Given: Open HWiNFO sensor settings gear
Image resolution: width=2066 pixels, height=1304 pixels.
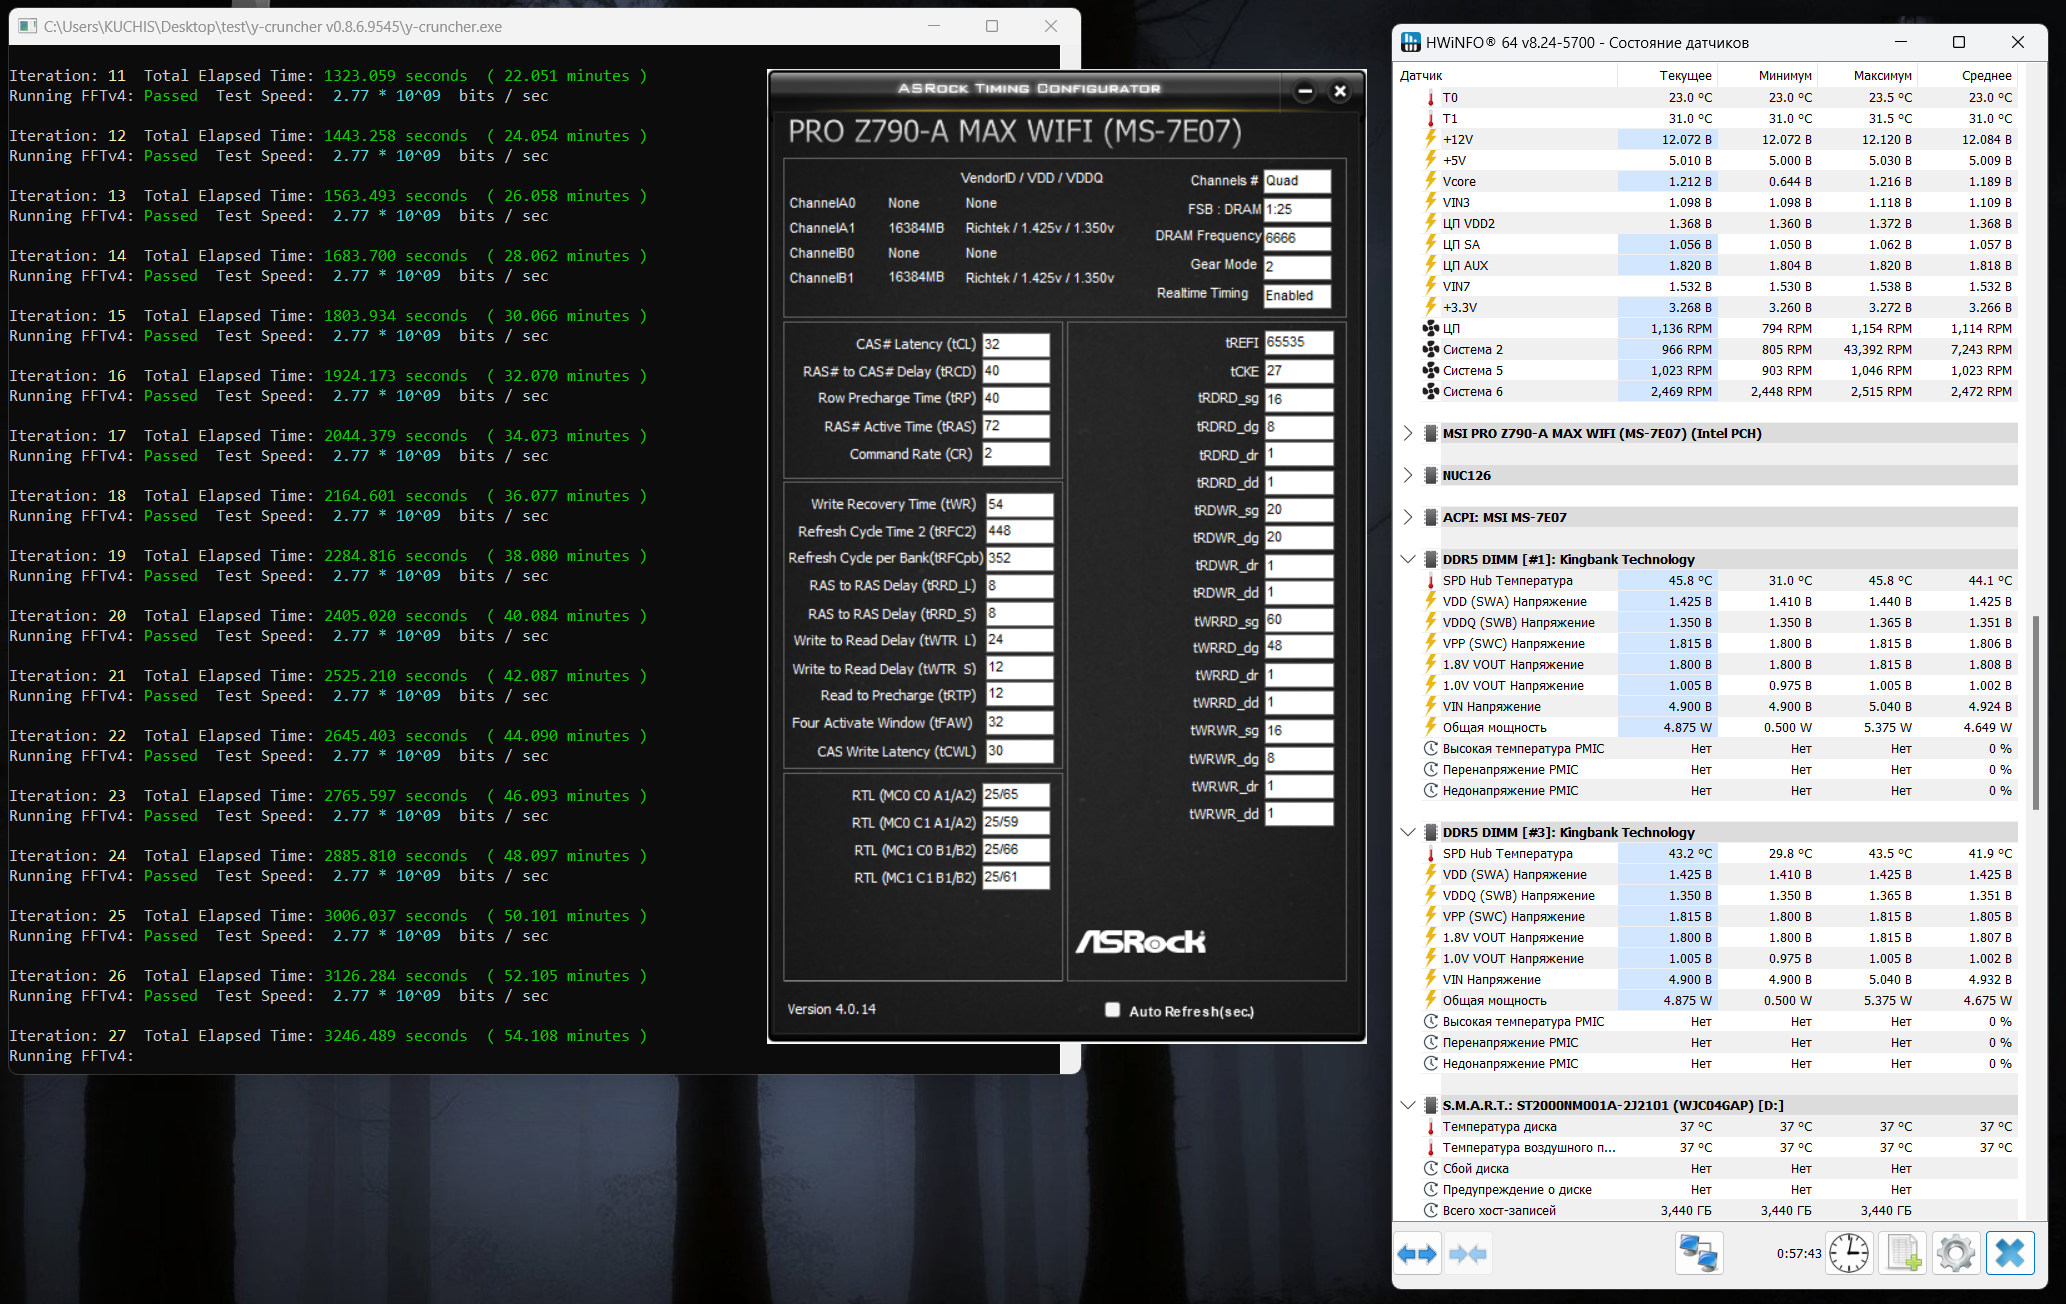Looking at the screenshot, I should coord(1955,1253).
